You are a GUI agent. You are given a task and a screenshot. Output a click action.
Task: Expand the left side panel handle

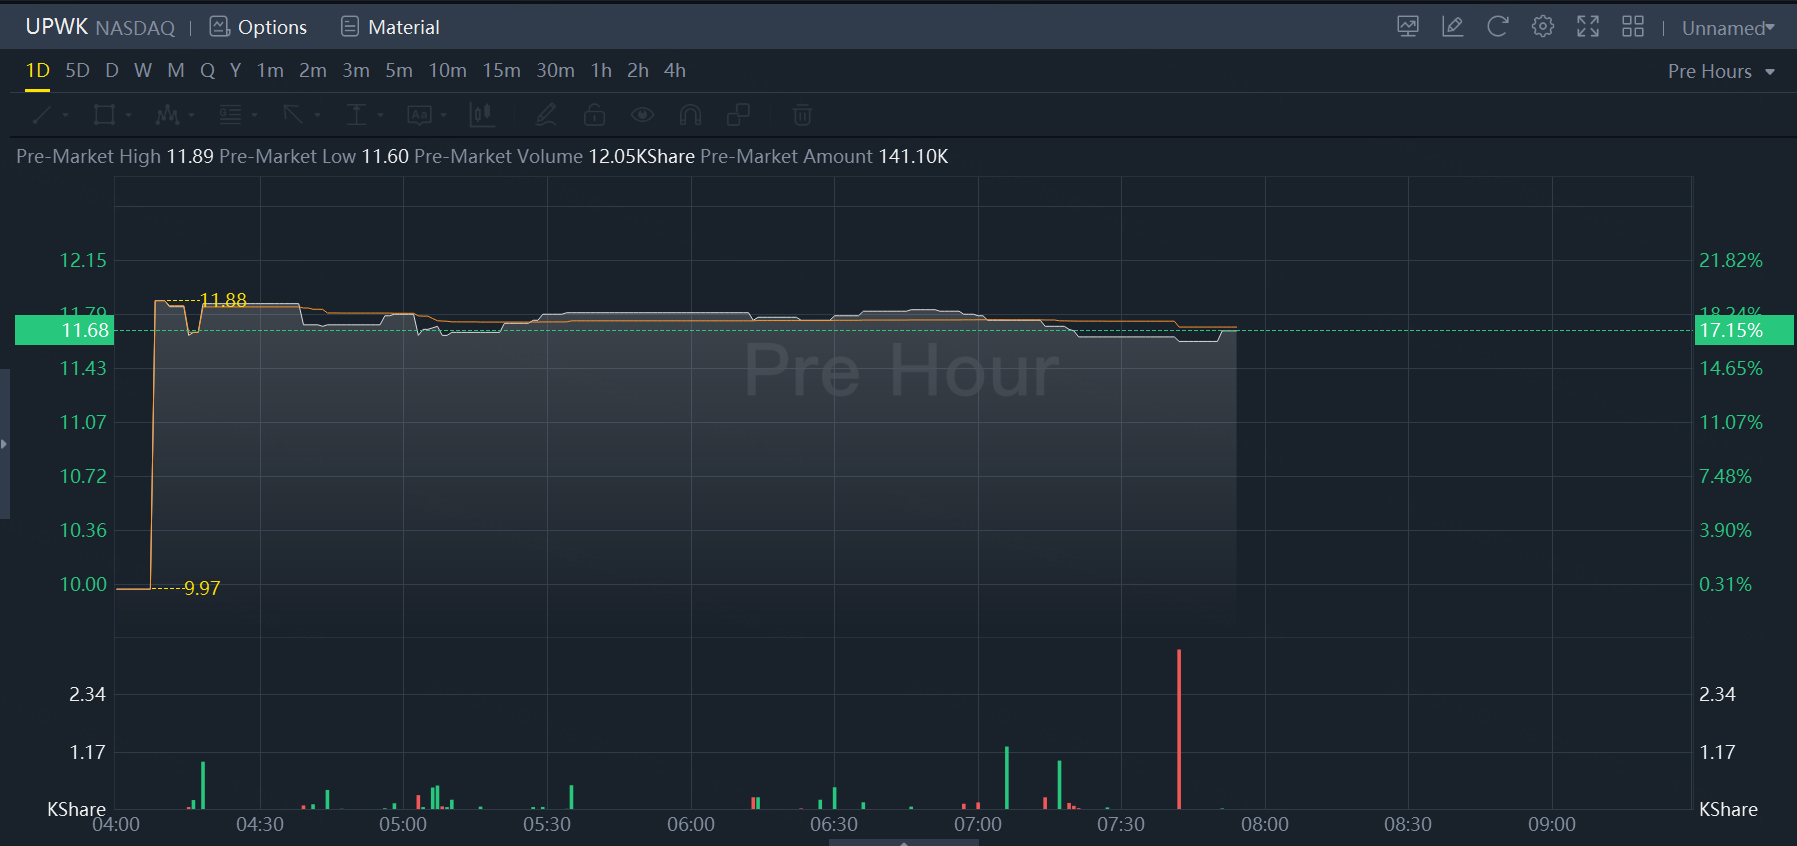[4, 444]
